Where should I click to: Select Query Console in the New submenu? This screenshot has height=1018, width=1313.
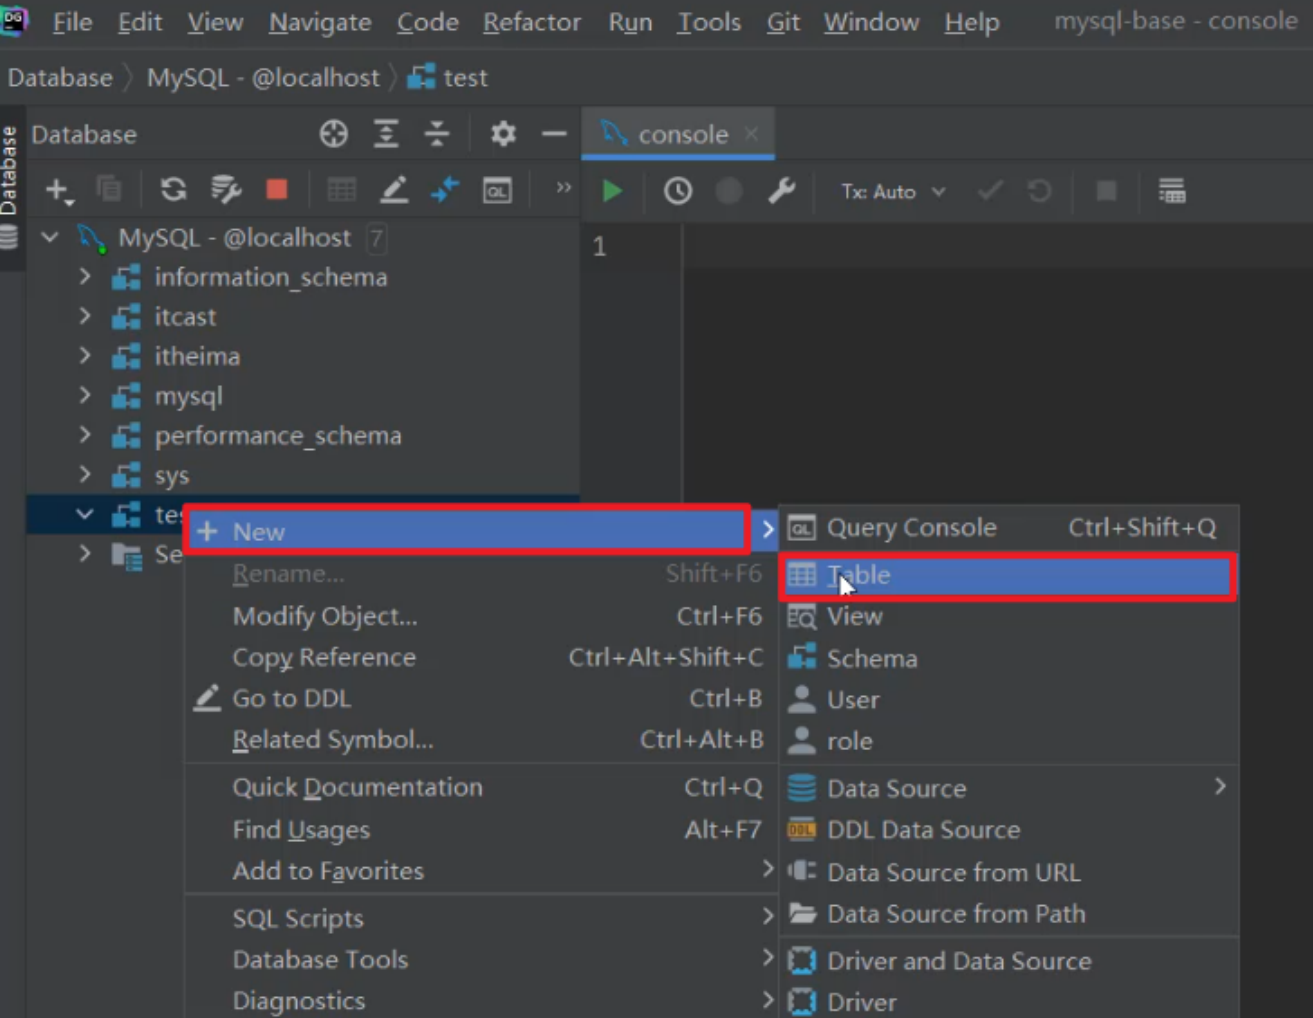click(x=1008, y=527)
